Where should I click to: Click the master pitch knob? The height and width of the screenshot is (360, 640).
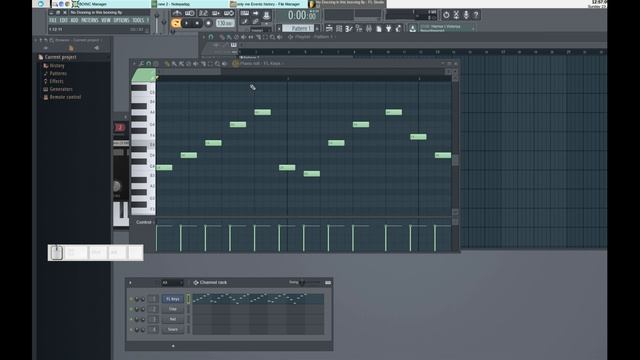[x=164, y=22]
